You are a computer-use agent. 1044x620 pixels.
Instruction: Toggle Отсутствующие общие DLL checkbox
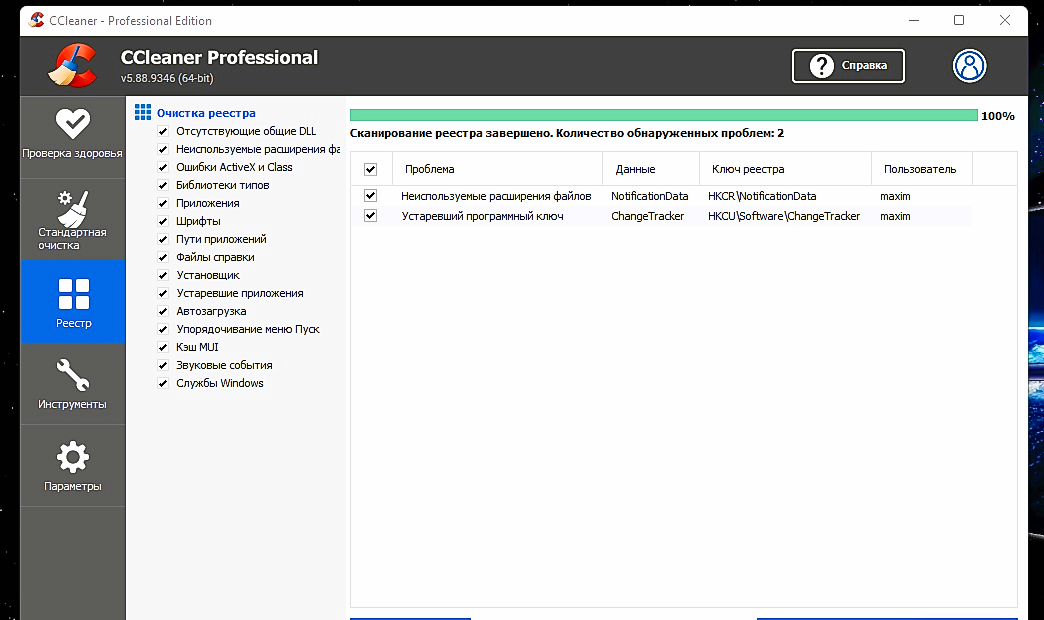[162, 131]
